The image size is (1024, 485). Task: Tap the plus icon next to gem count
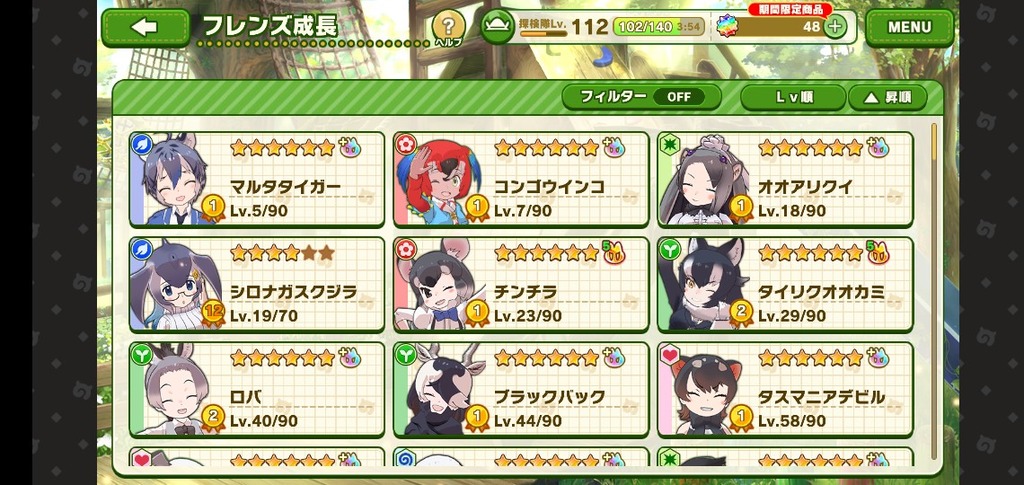click(835, 27)
